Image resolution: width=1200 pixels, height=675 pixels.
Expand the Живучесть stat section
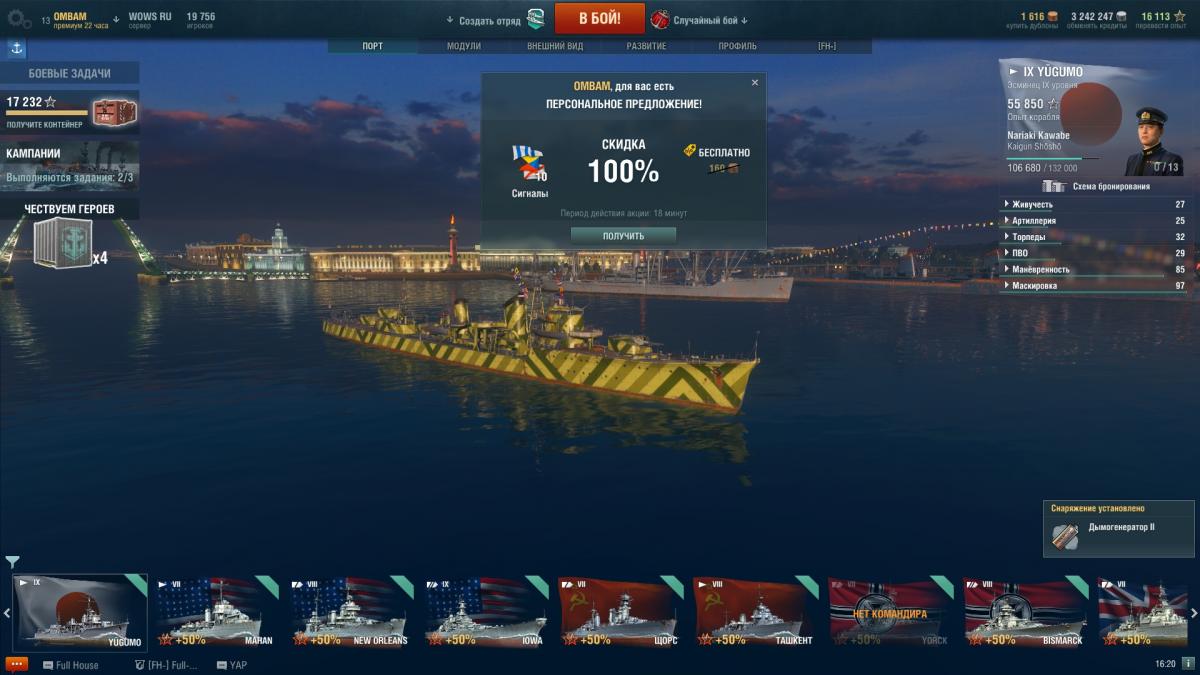point(1094,204)
